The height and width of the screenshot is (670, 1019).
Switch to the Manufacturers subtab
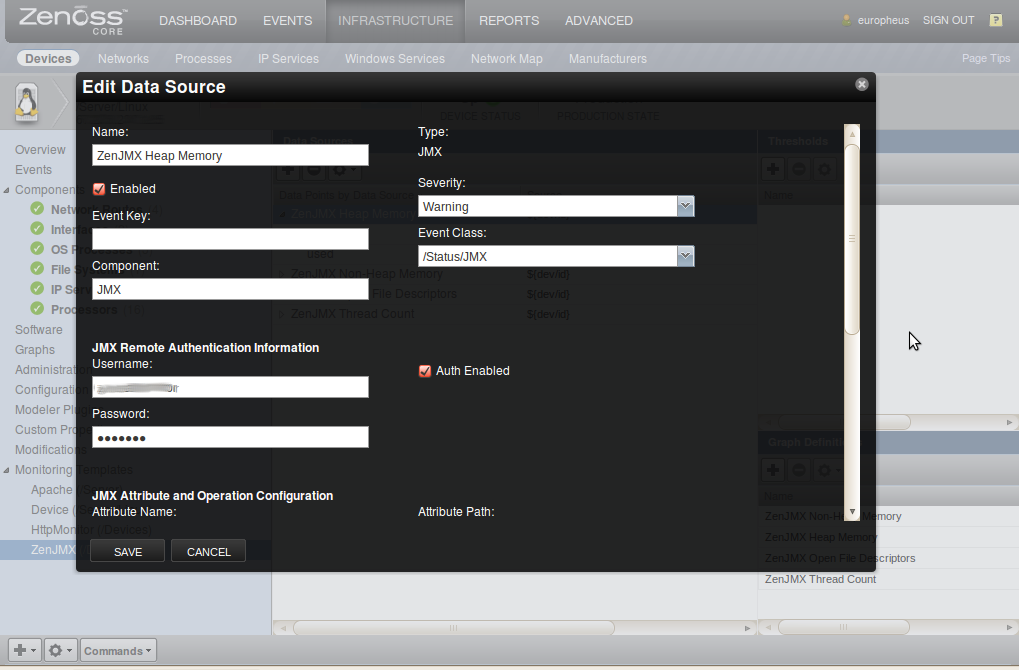[x=608, y=58]
